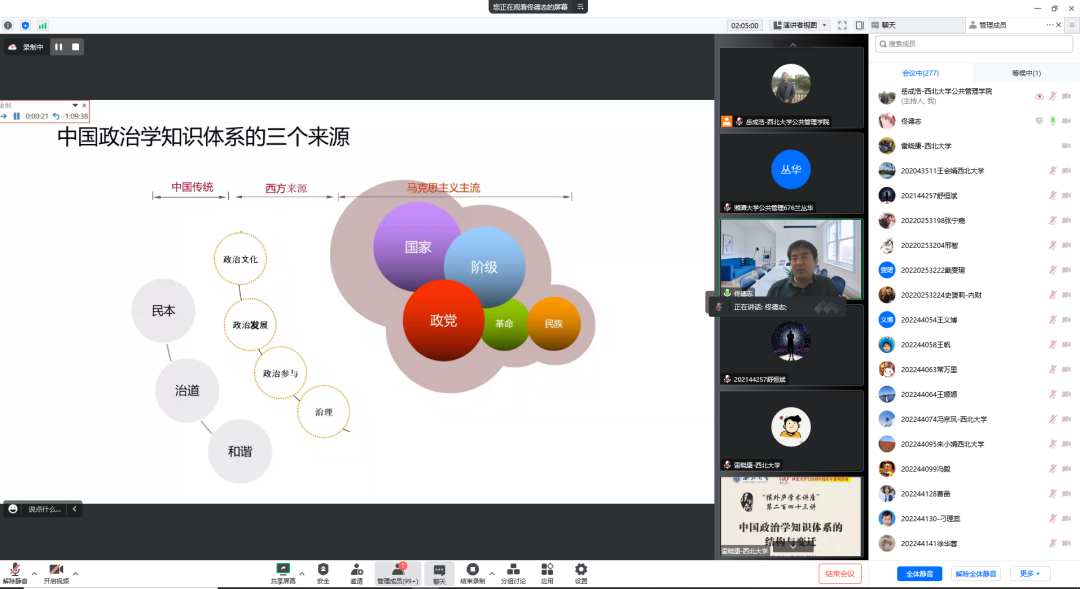Click the Search Members (搜索成员) input field
The height and width of the screenshot is (589, 1080).
point(973,44)
